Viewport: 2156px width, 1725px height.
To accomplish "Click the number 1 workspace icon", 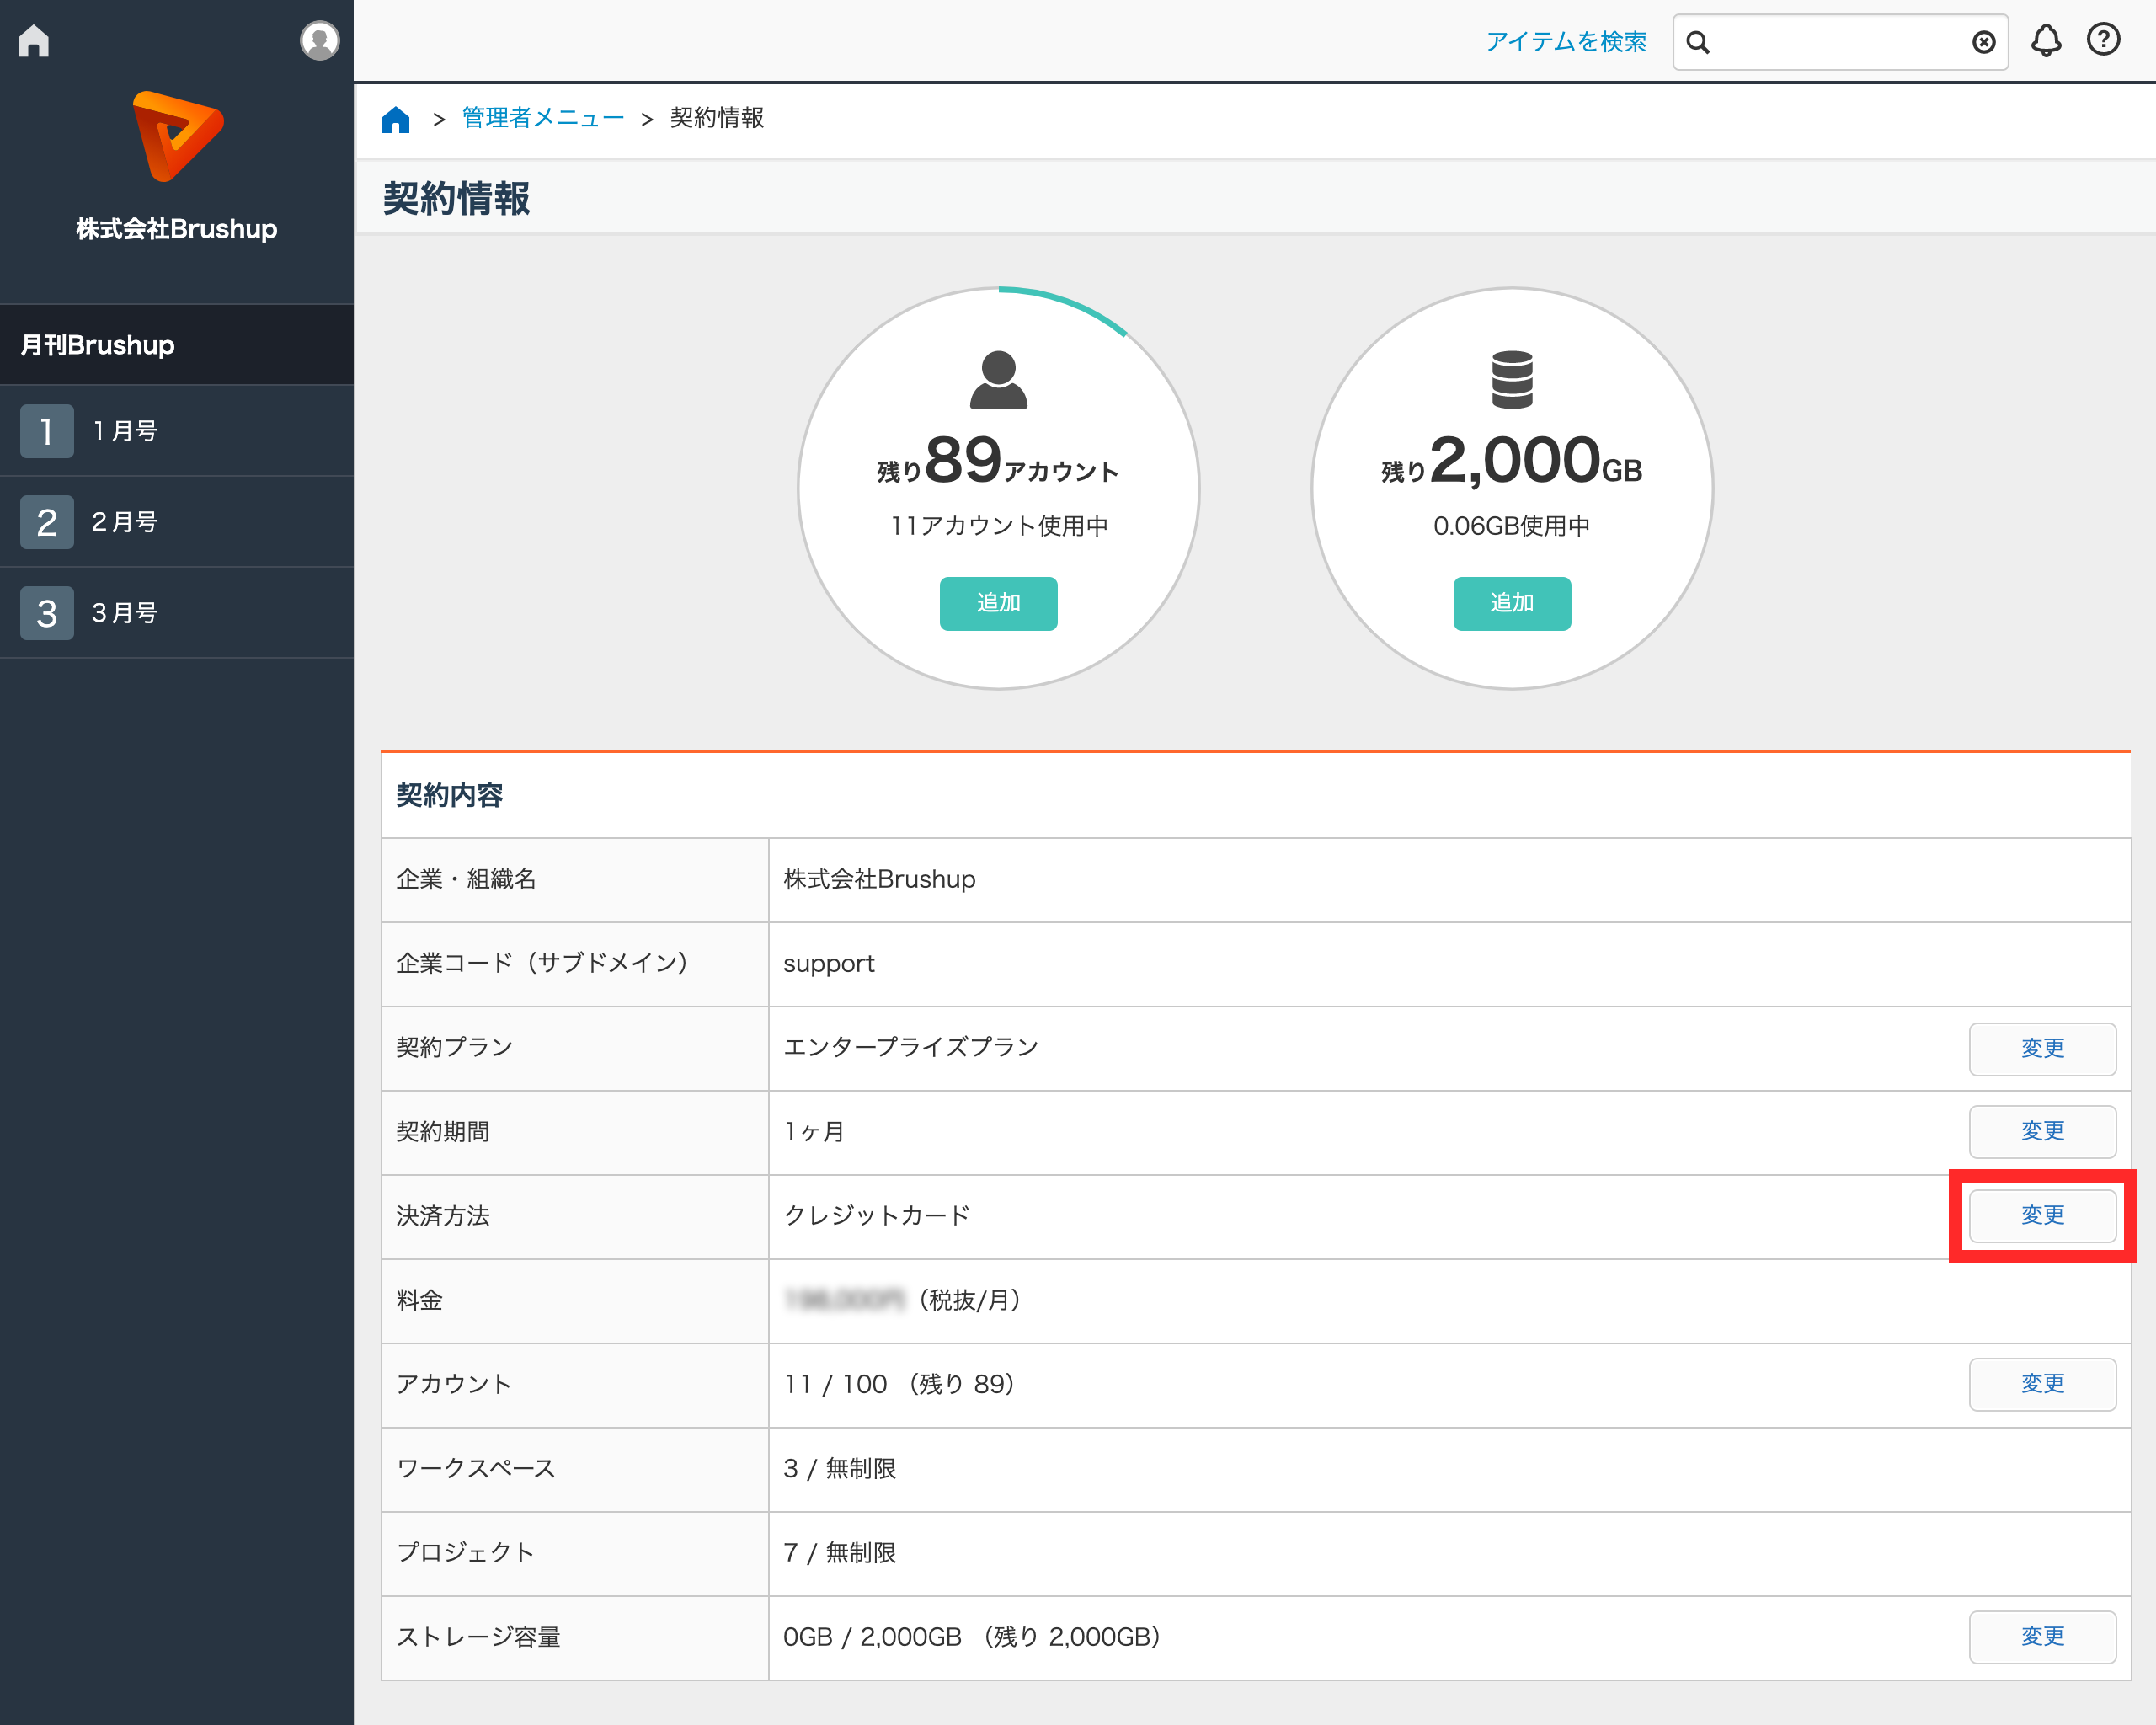I will tap(47, 431).
